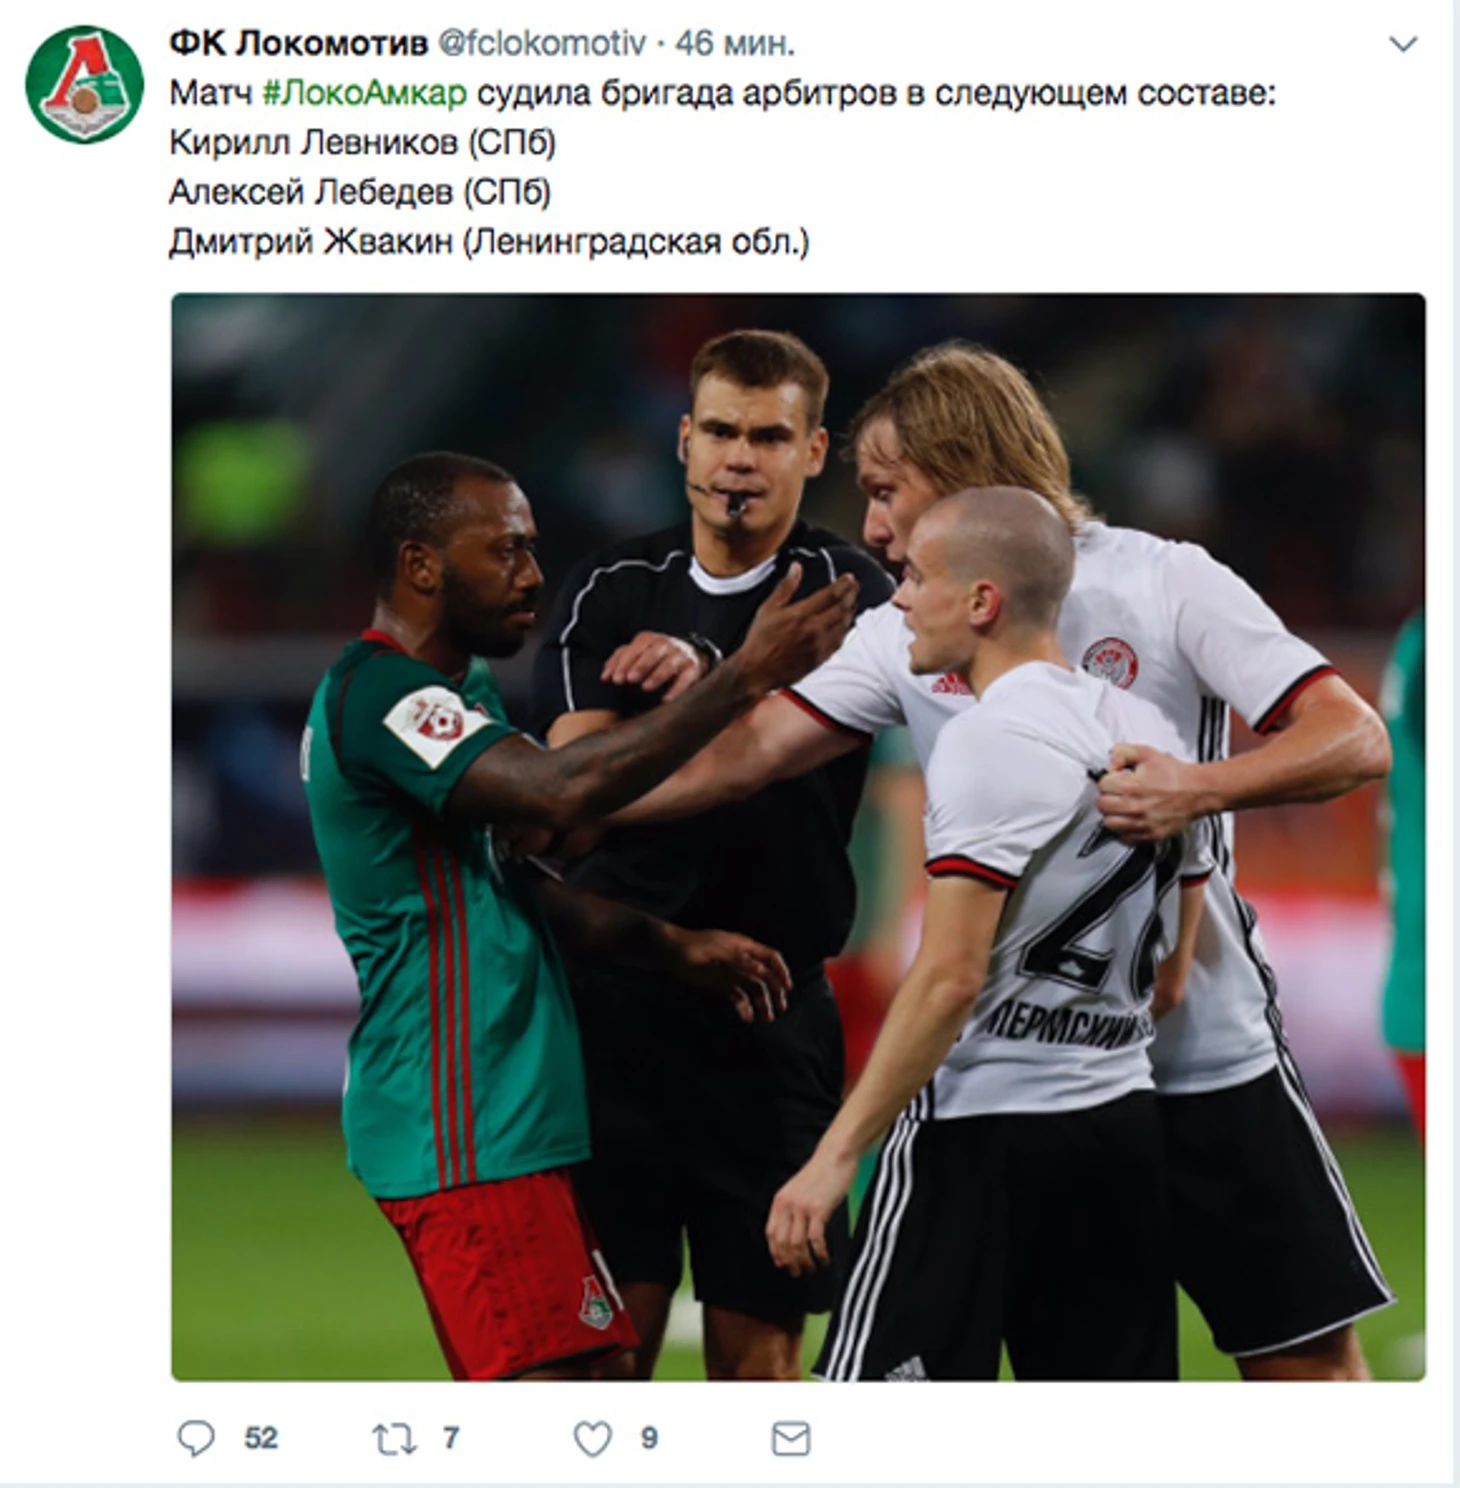Click the line Кирилл Левников (СПб)
The width and height of the screenshot is (1460, 1488).
pyautogui.click(x=362, y=142)
